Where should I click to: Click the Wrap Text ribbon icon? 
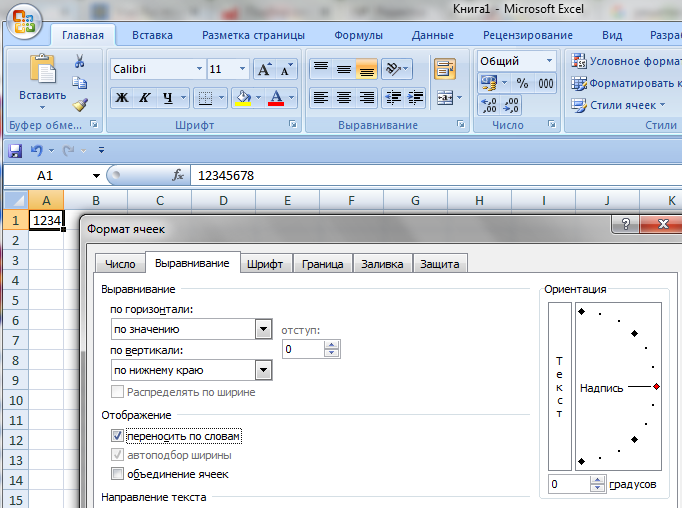444,69
